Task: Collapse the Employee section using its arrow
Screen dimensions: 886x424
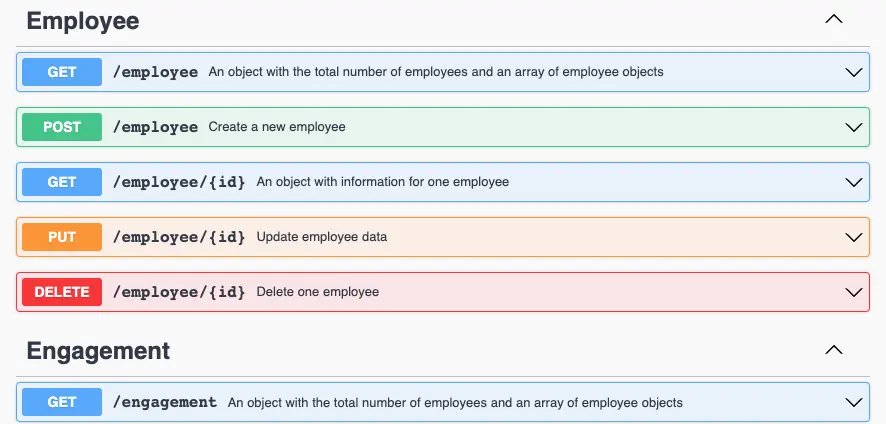Action: click(x=833, y=20)
